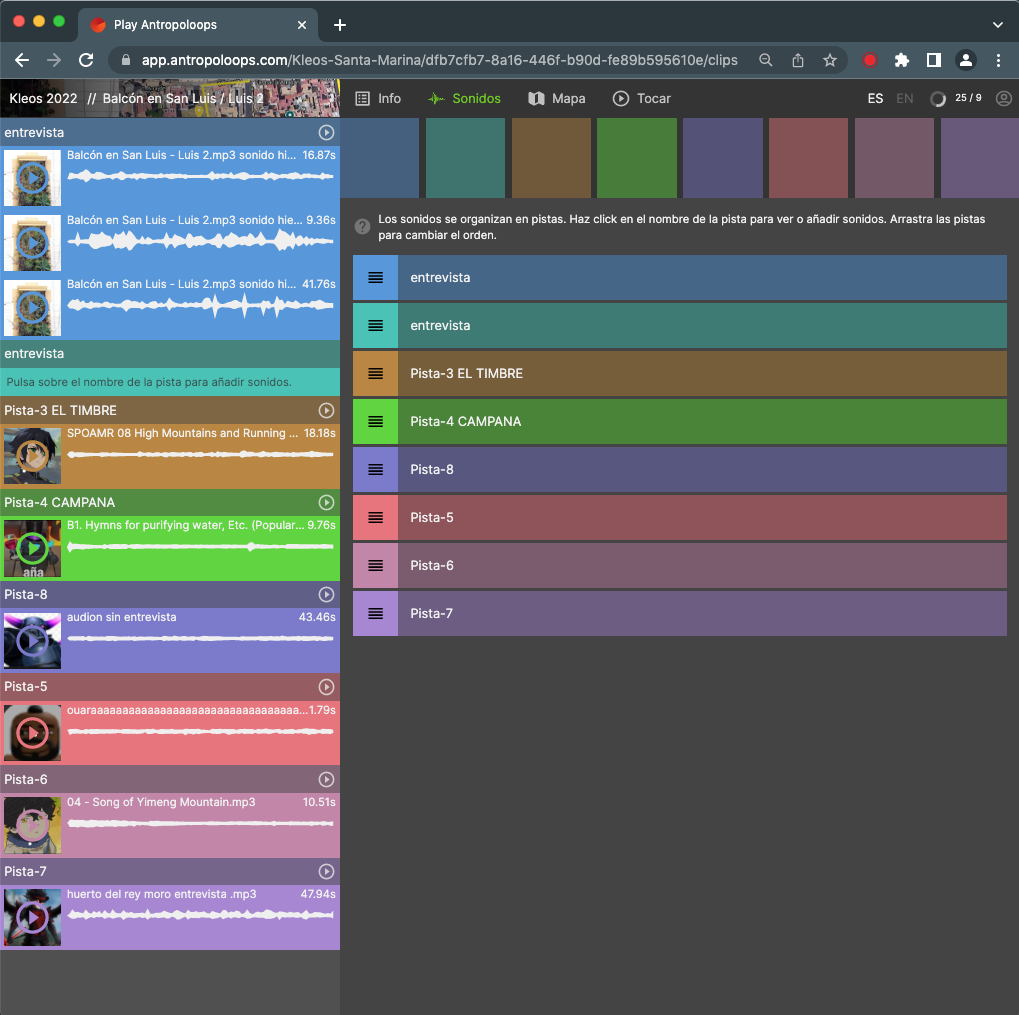Image resolution: width=1019 pixels, height=1015 pixels.
Task: Click play icon on Pista-4 CAMPANA header
Action: 326,502
